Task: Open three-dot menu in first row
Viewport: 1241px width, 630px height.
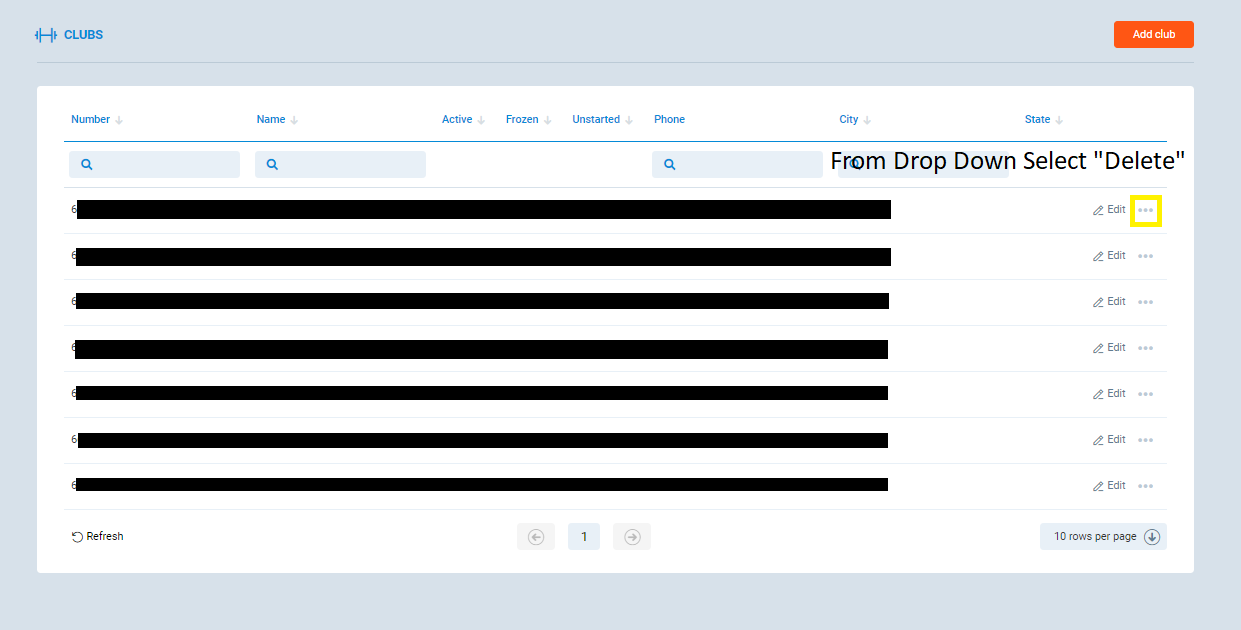Action: click(1145, 210)
